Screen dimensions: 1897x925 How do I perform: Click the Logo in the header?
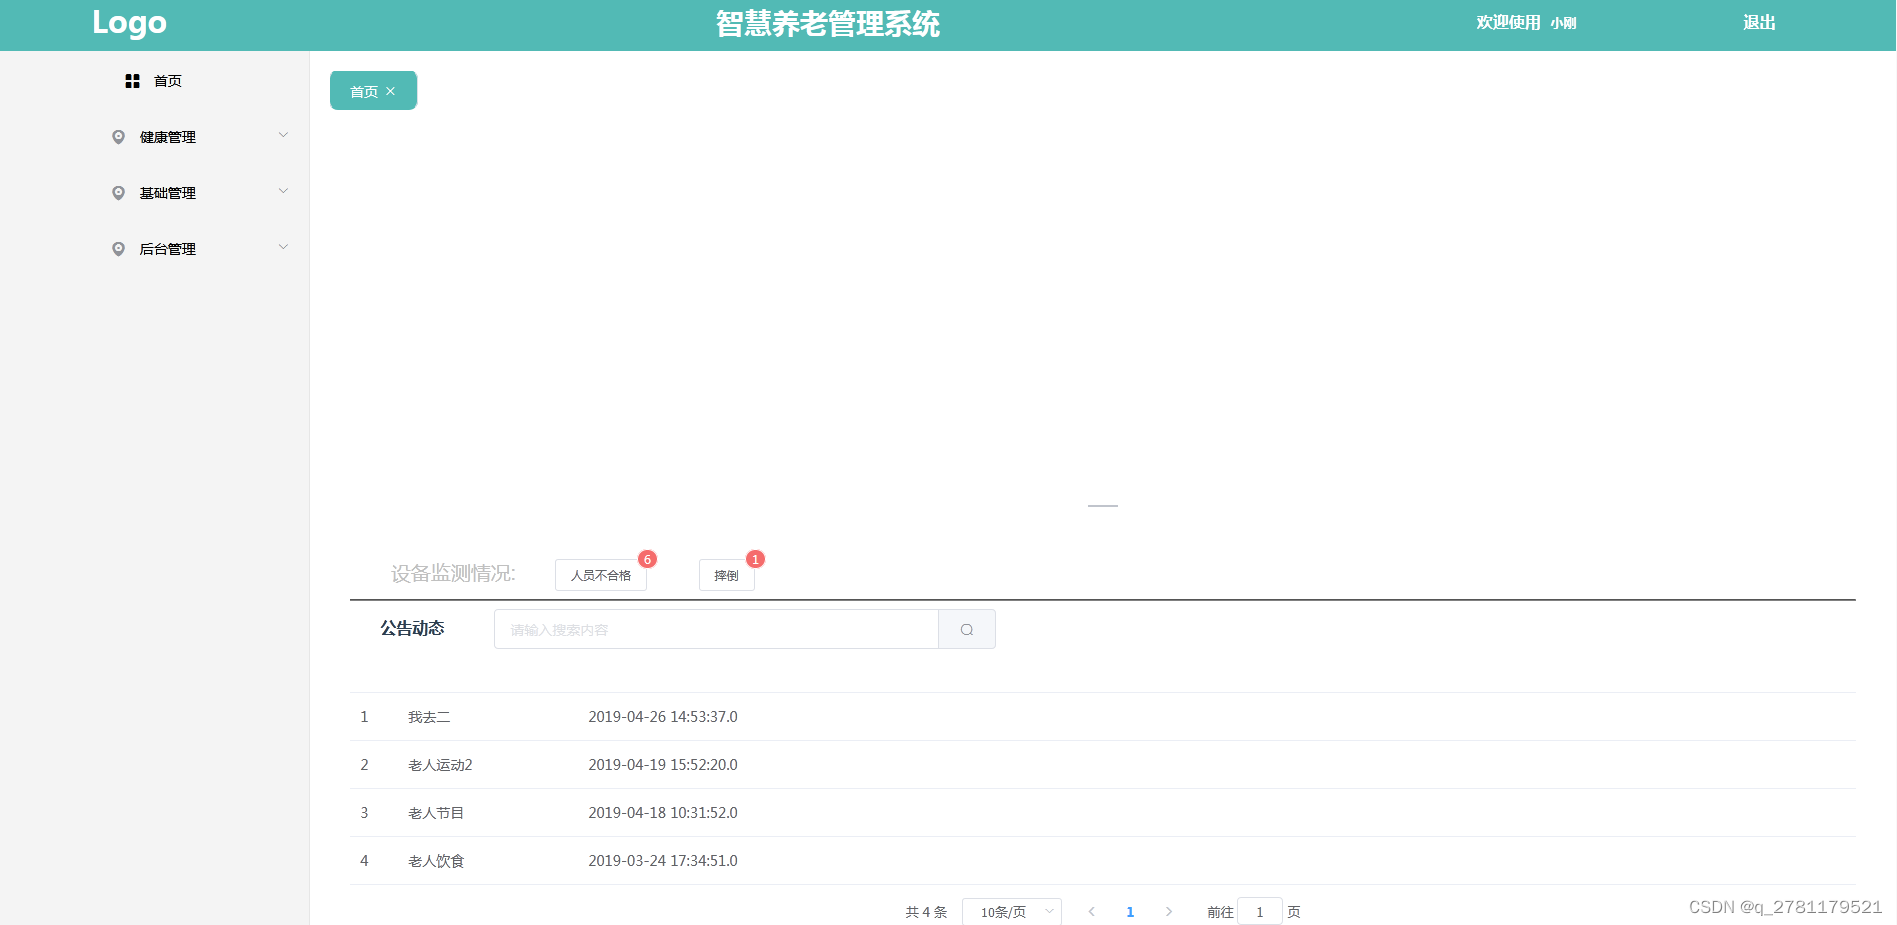click(x=129, y=23)
